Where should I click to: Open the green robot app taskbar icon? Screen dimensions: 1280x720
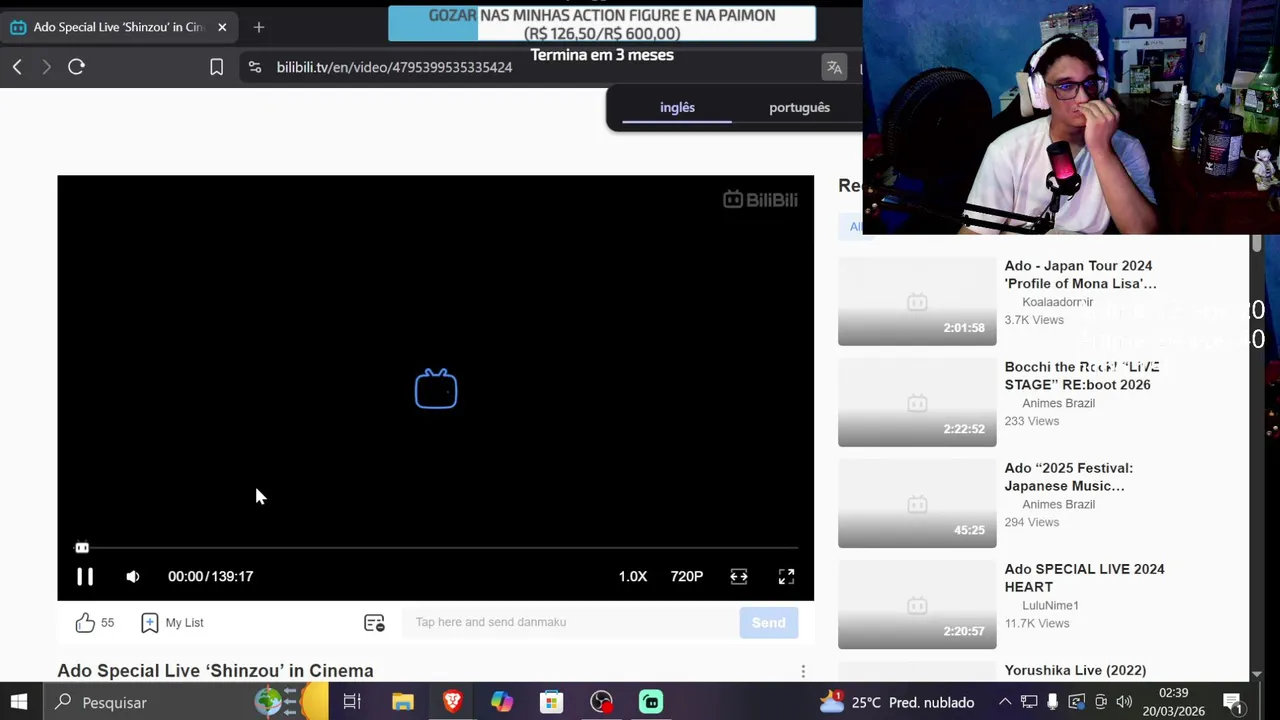651,702
